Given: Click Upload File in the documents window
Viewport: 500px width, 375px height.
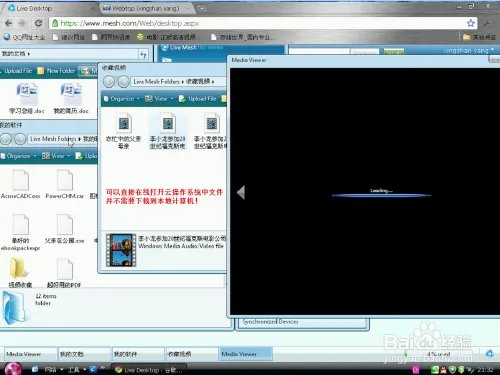Looking at the screenshot, I should click(16, 71).
